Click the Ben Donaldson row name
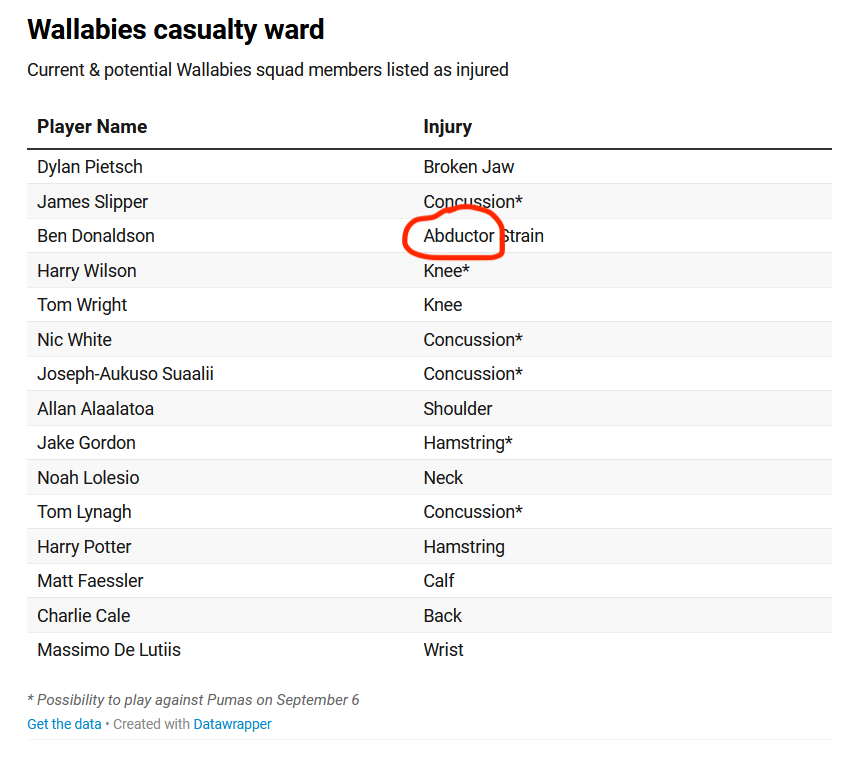 click(96, 236)
